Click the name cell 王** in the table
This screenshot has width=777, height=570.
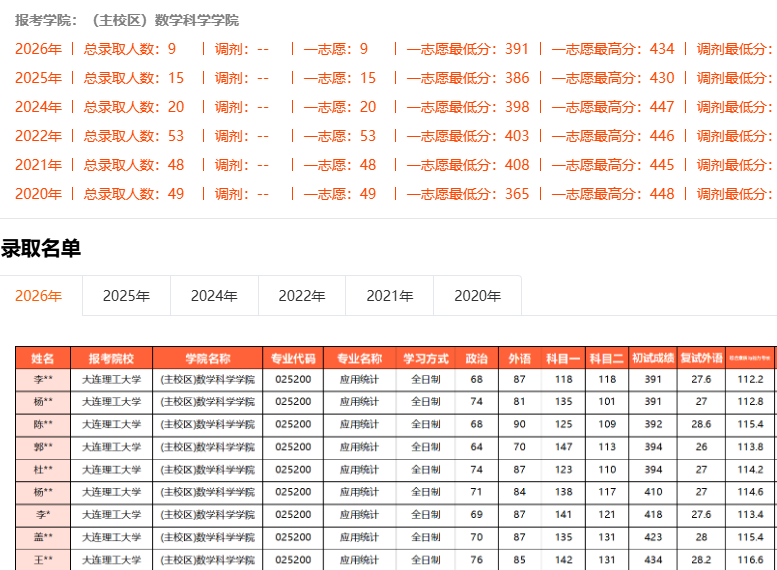(x=43, y=560)
